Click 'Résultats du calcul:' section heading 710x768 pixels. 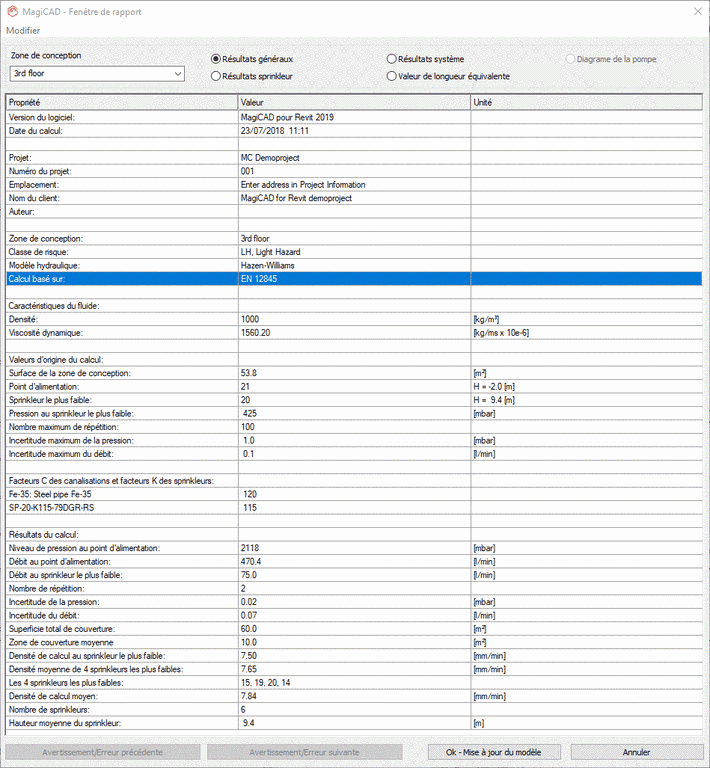[x=44, y=535]
